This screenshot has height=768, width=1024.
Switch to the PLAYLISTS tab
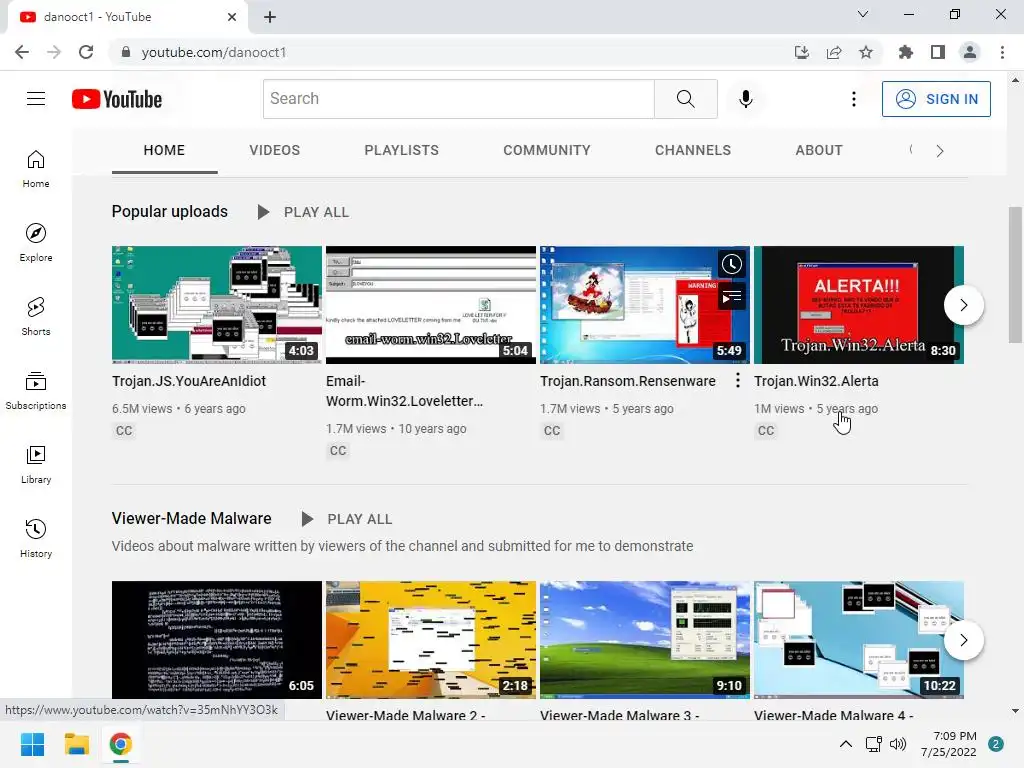[402, 150]
